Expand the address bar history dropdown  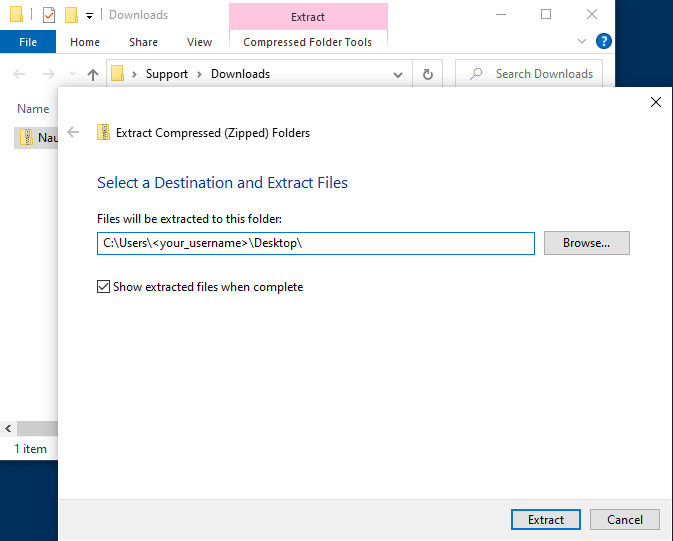coord(397,75)
